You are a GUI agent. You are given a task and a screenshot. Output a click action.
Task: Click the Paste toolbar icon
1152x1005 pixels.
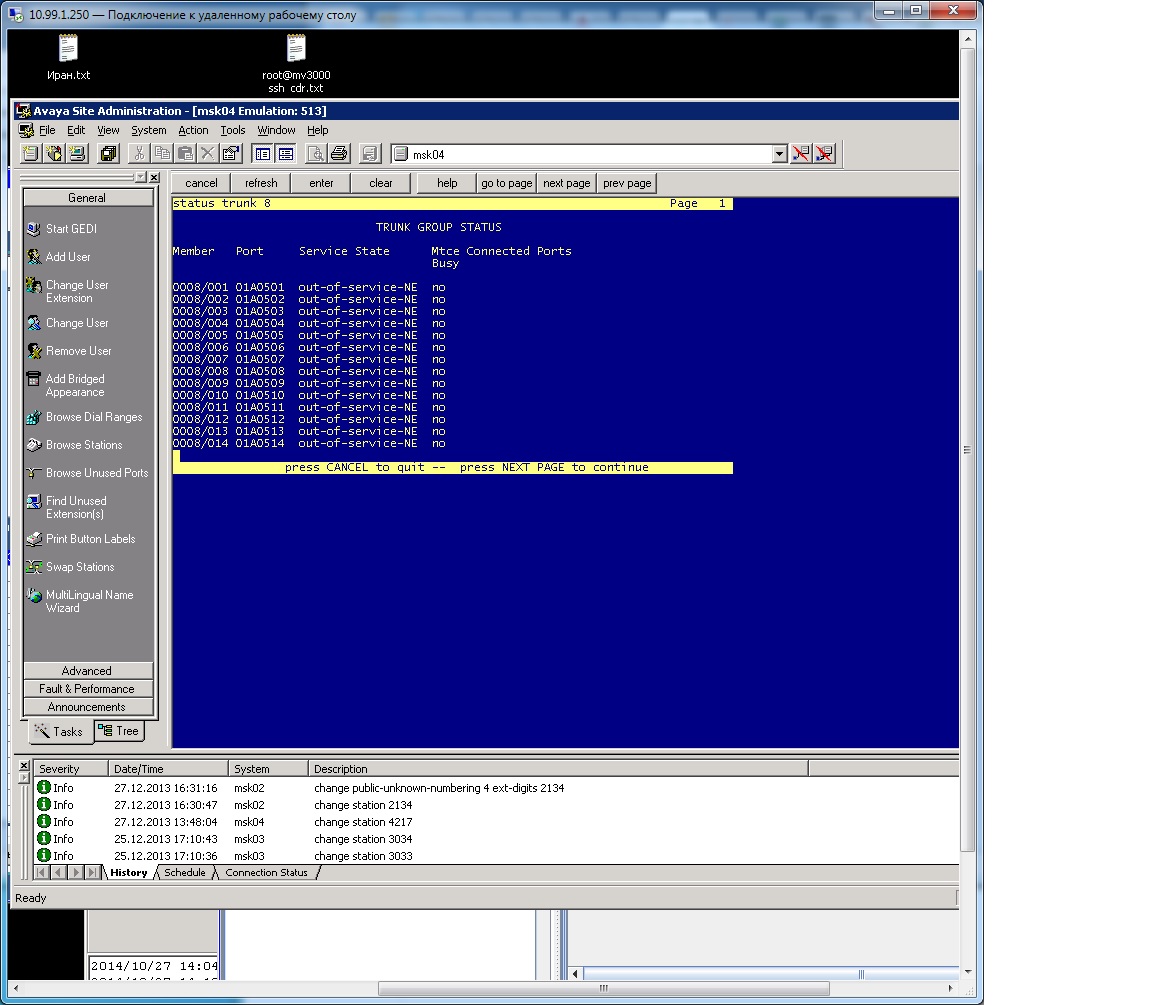pyautogui.click(x=185, y=154)
